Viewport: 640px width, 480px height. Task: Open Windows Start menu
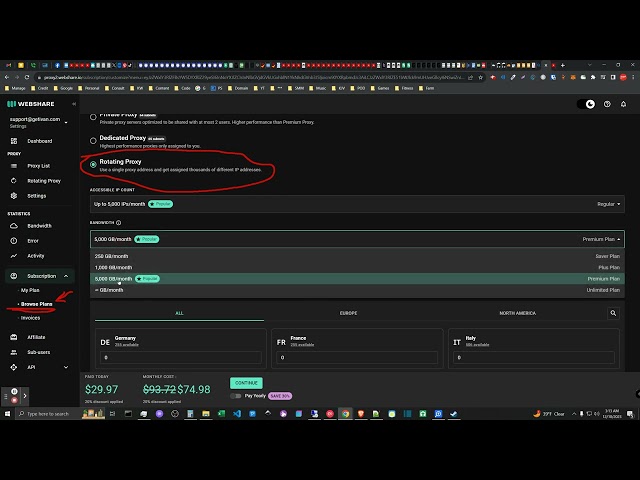(x=7, y=414)
